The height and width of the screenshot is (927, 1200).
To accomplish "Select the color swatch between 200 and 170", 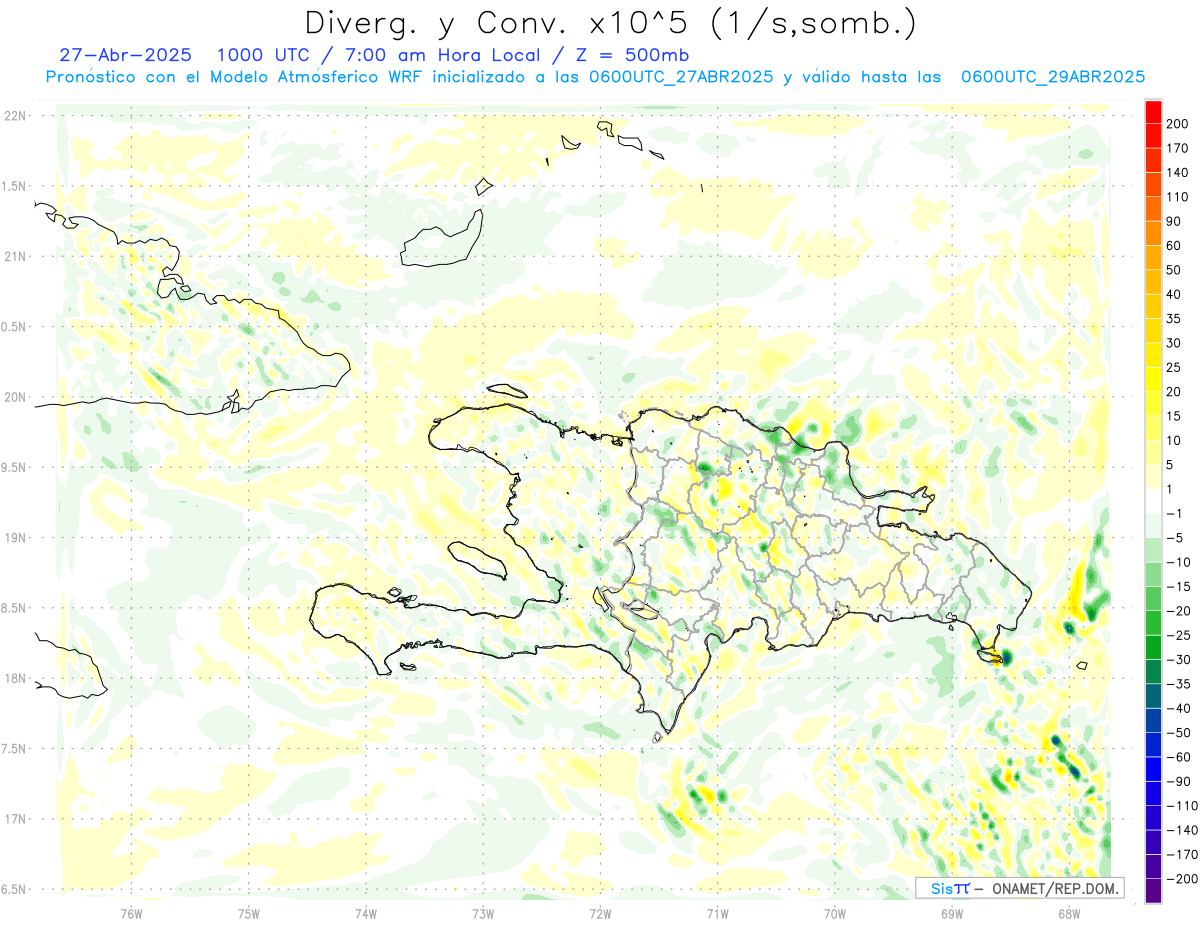I will [1153, 135].
